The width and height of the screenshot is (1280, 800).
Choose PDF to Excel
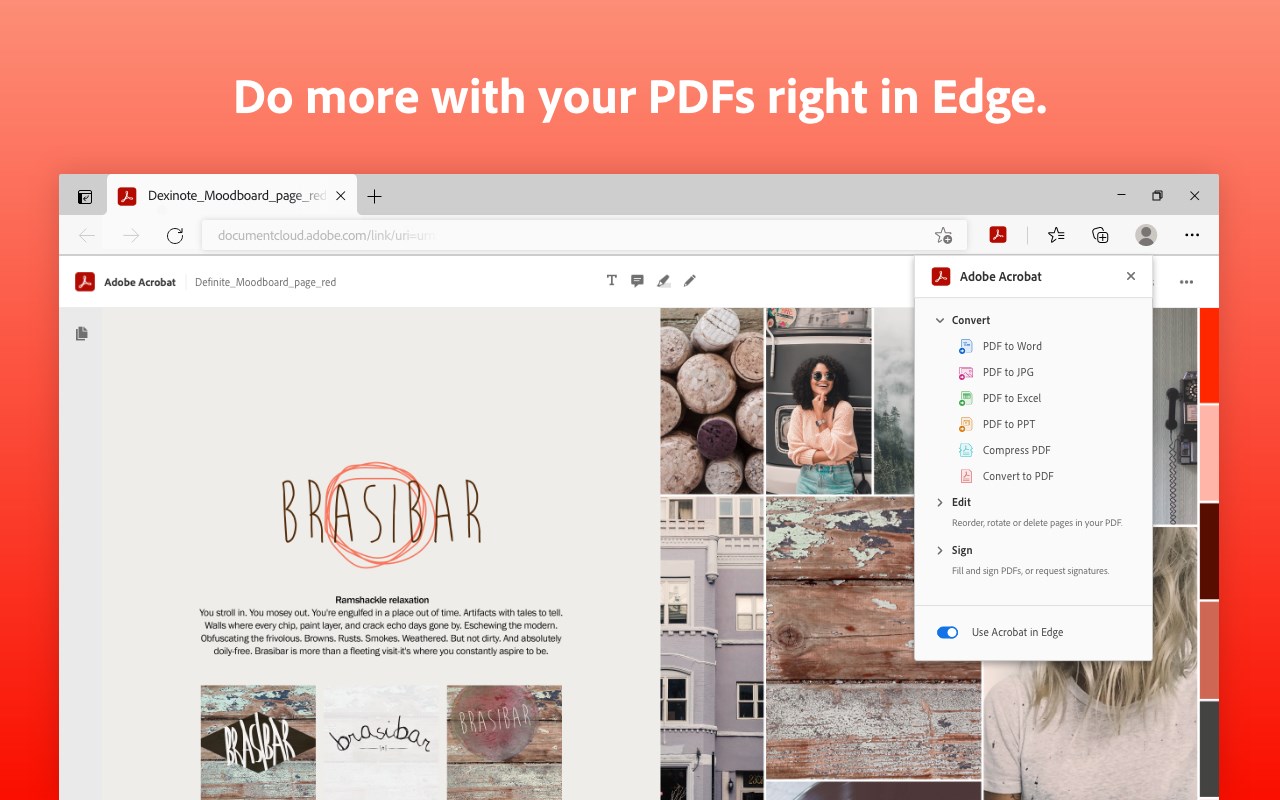1012,398
